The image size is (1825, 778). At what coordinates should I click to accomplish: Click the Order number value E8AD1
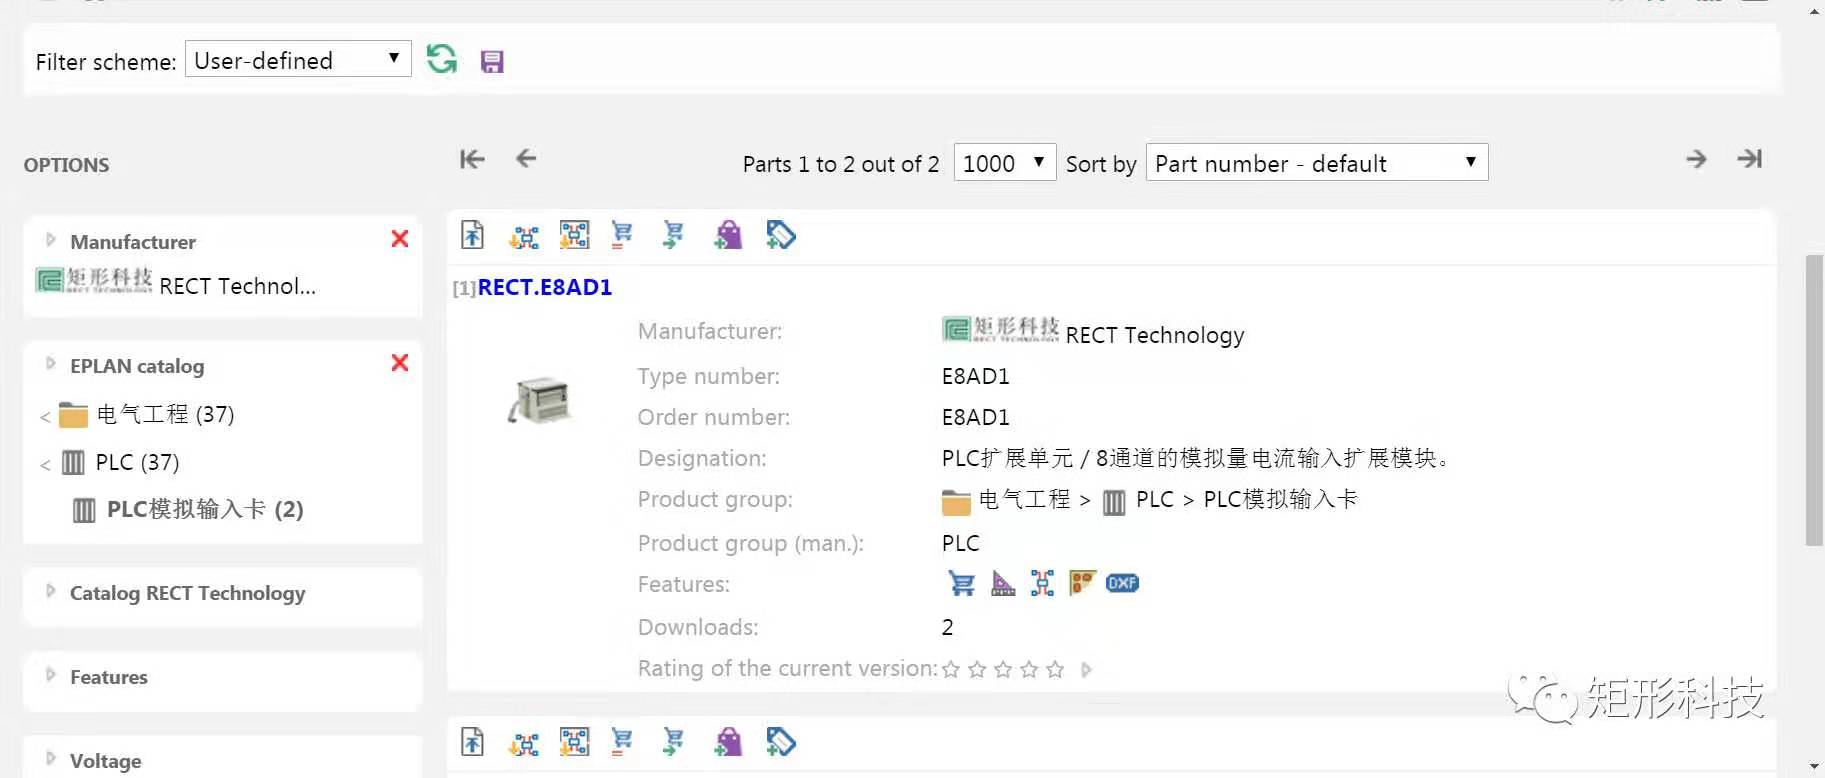coord(975,417)
